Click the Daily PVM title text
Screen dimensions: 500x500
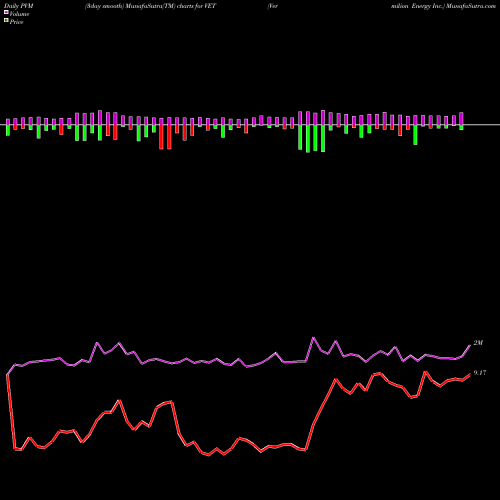[x=19, y=6]
